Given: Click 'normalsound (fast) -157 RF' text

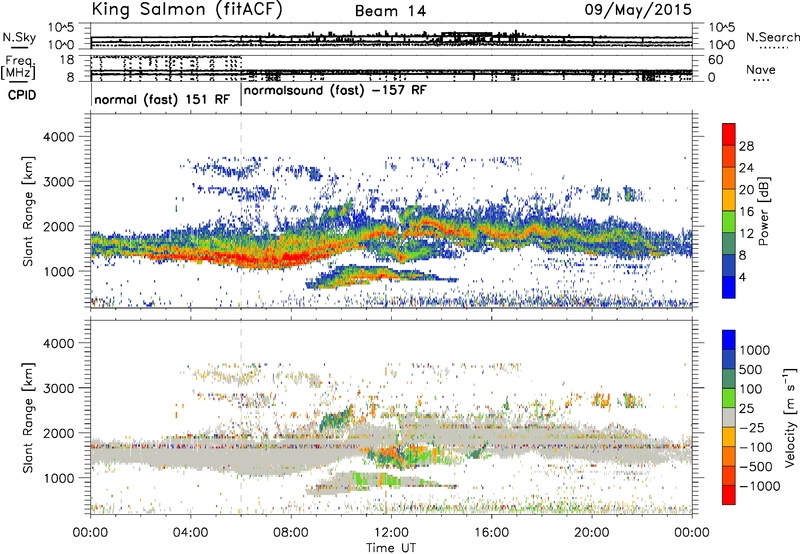Looking at the screenshot, I should (x=335, y=91).
